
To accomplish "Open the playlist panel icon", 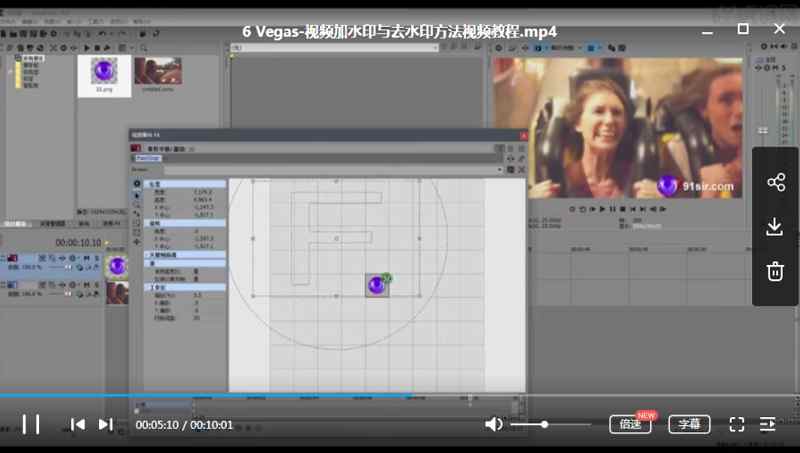I will (768, 424).
